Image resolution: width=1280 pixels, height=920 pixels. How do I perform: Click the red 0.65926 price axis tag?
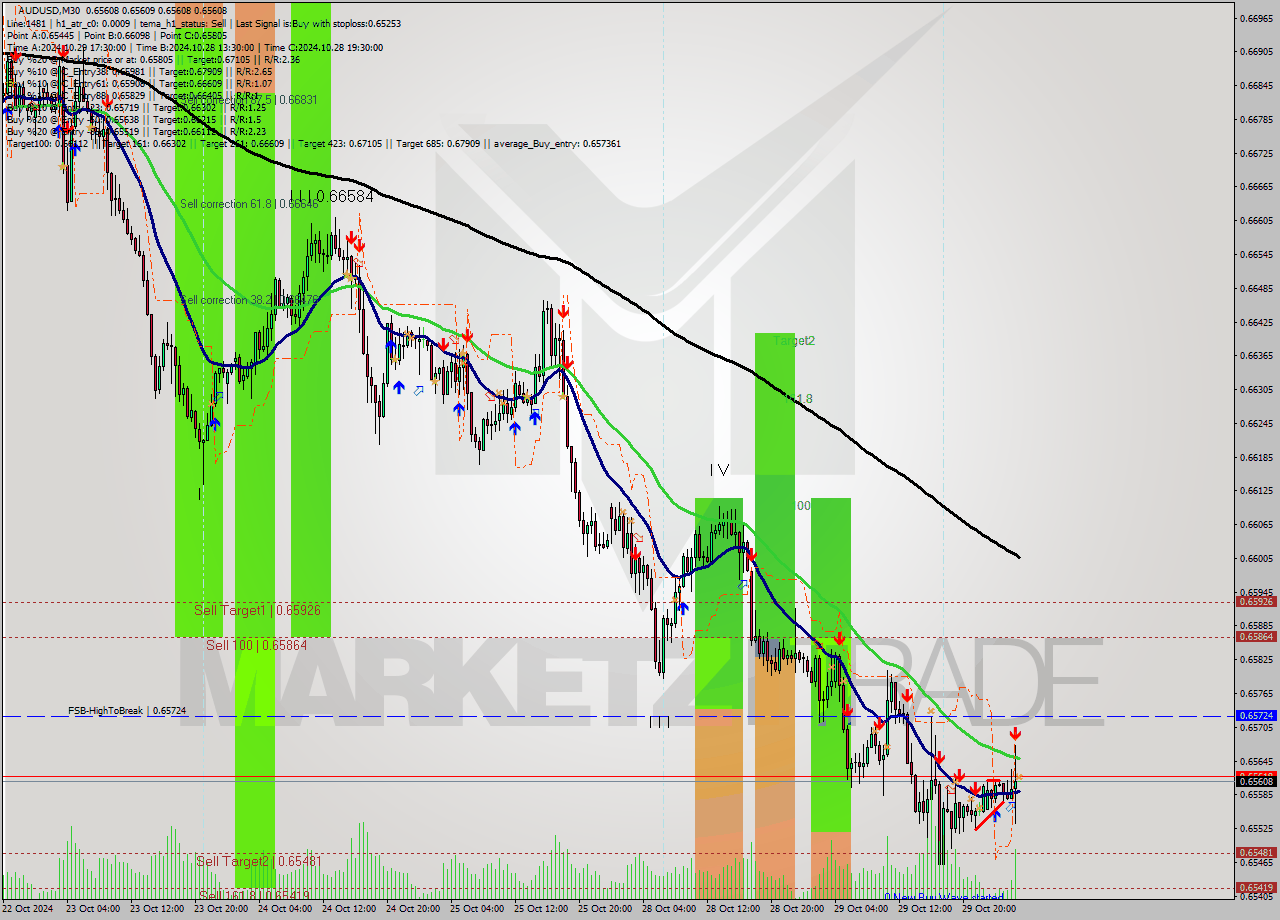coord(1256,602)
